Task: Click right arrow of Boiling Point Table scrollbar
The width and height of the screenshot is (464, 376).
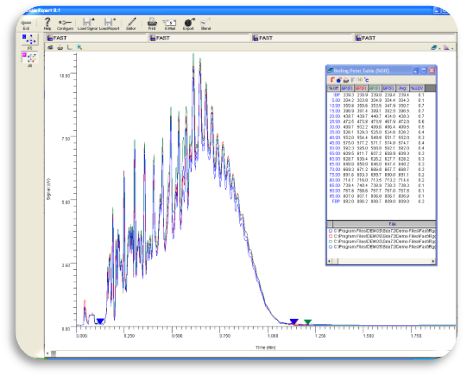Action: [x=433, y=261]
